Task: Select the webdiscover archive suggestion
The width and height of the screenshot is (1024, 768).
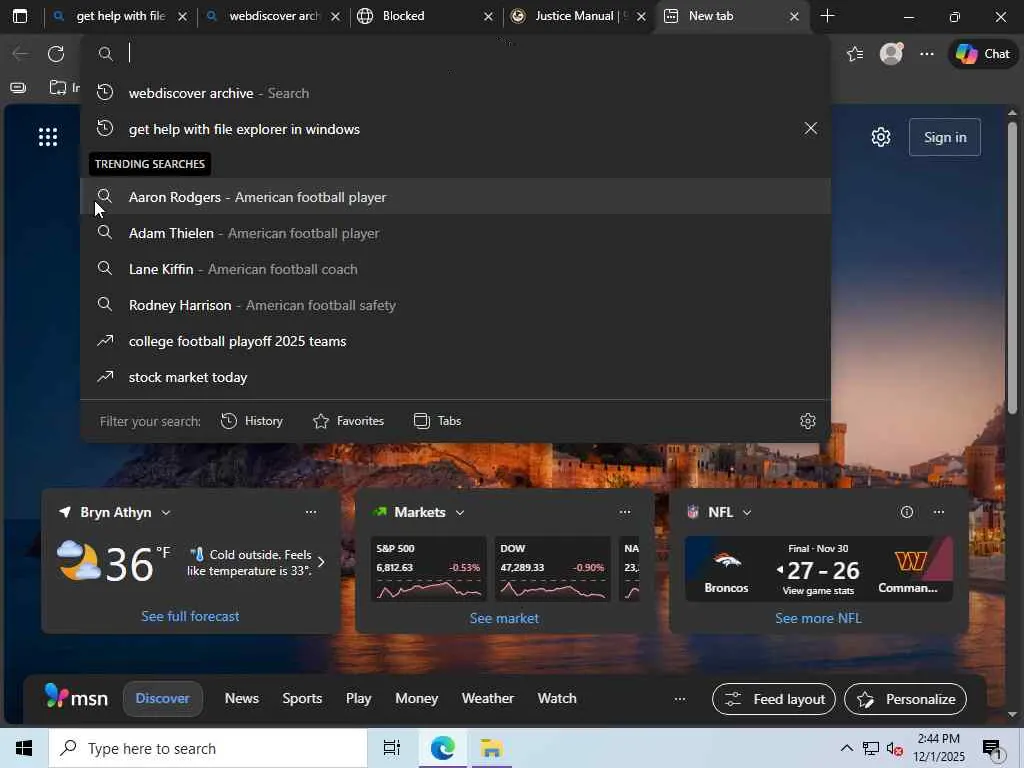Action: point(455,93)
